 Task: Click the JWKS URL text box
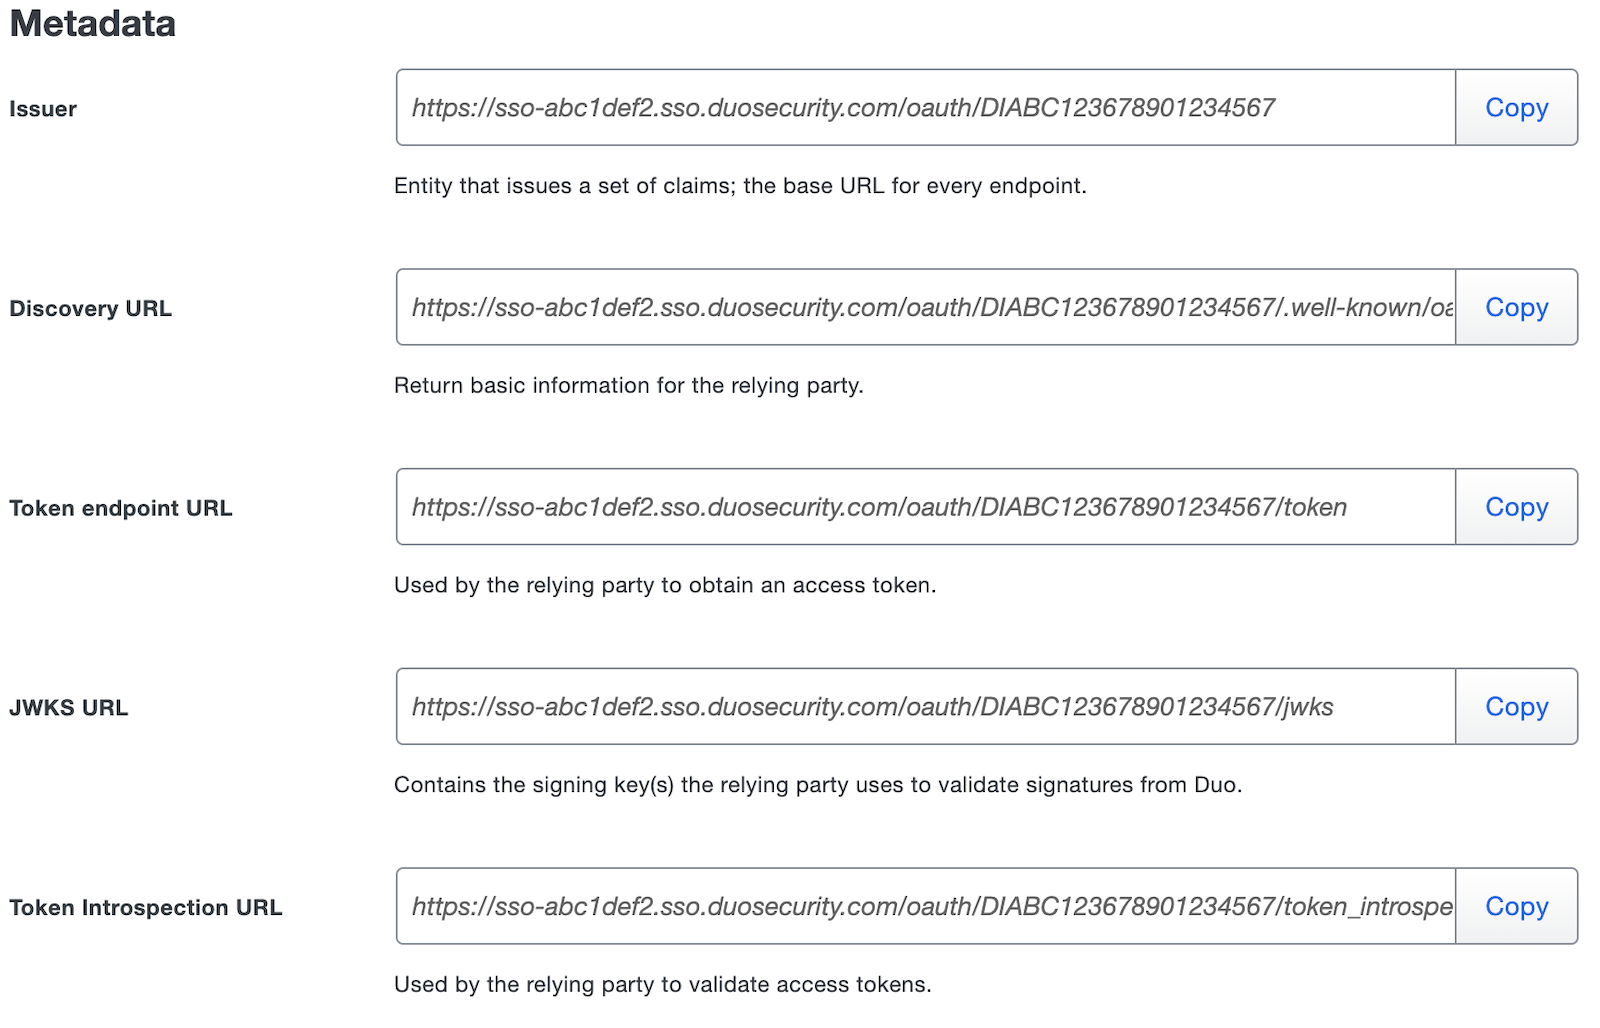tap(920, 706)
